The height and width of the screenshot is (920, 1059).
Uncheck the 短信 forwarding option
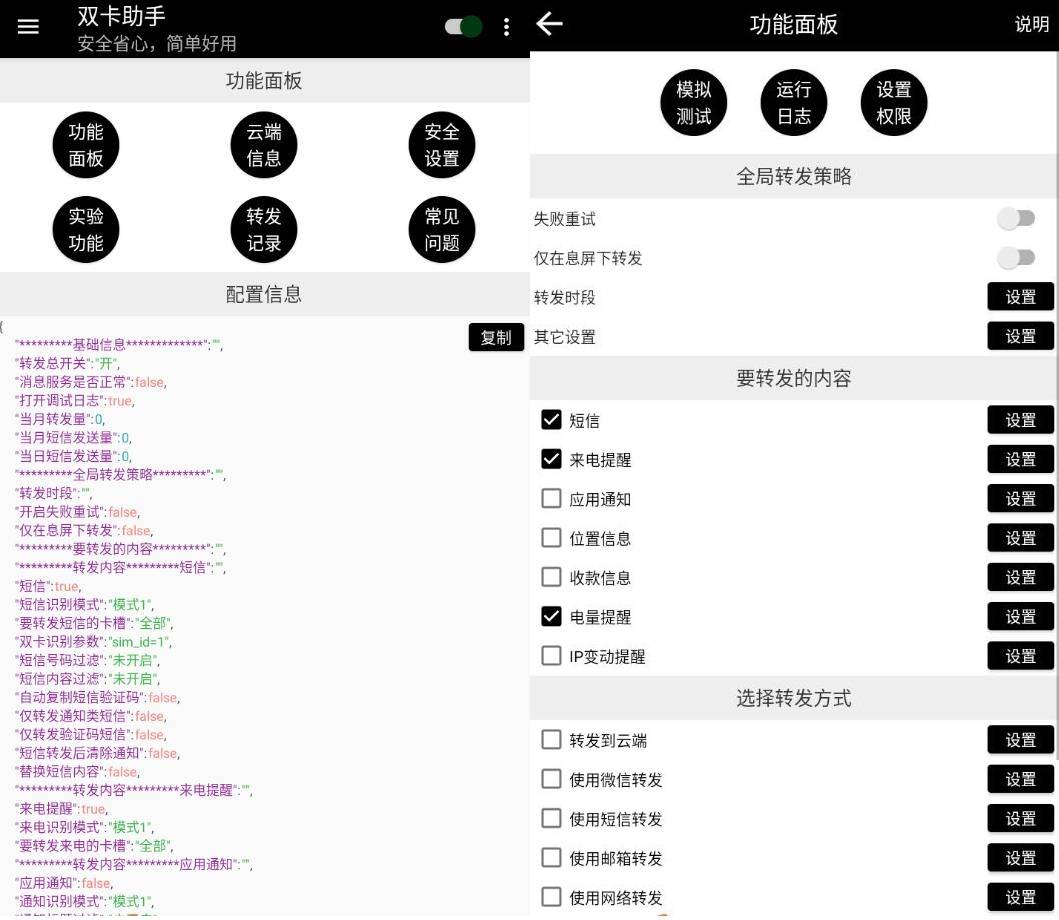pos(551,420)
